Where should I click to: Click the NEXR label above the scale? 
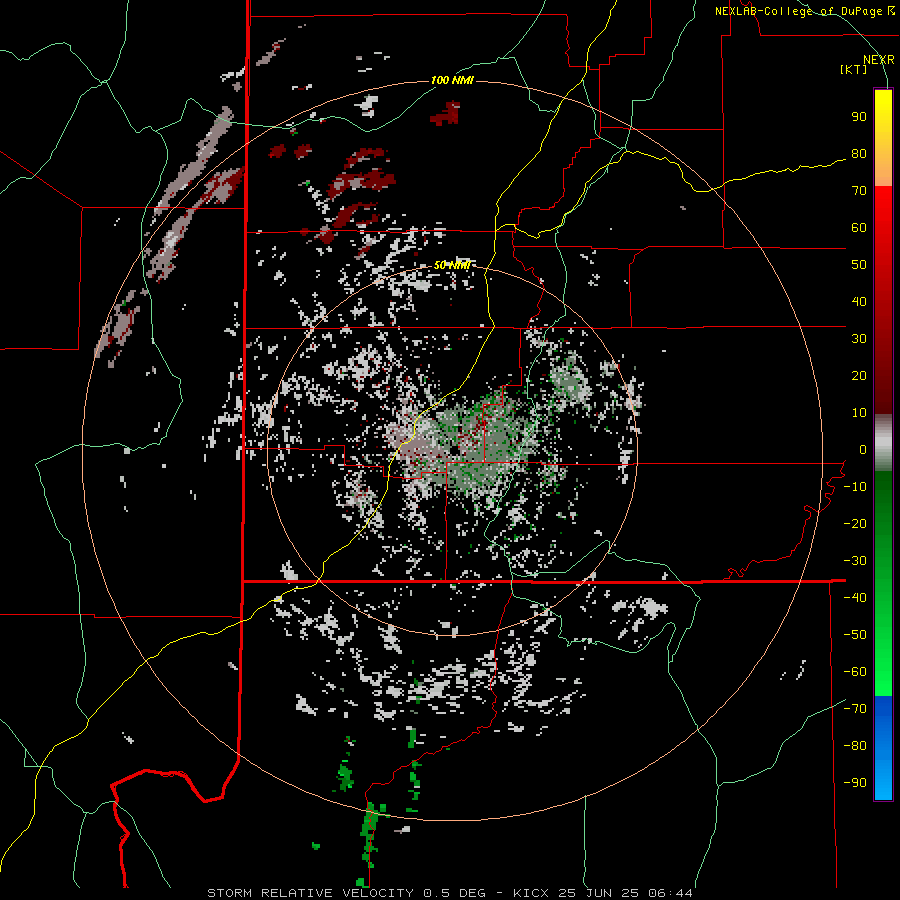879,60
